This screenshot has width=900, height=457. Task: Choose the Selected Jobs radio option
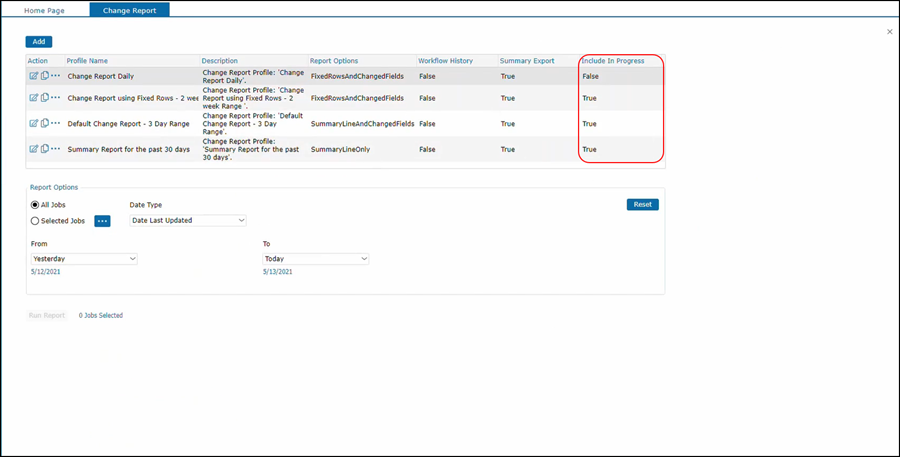(35, 221)
